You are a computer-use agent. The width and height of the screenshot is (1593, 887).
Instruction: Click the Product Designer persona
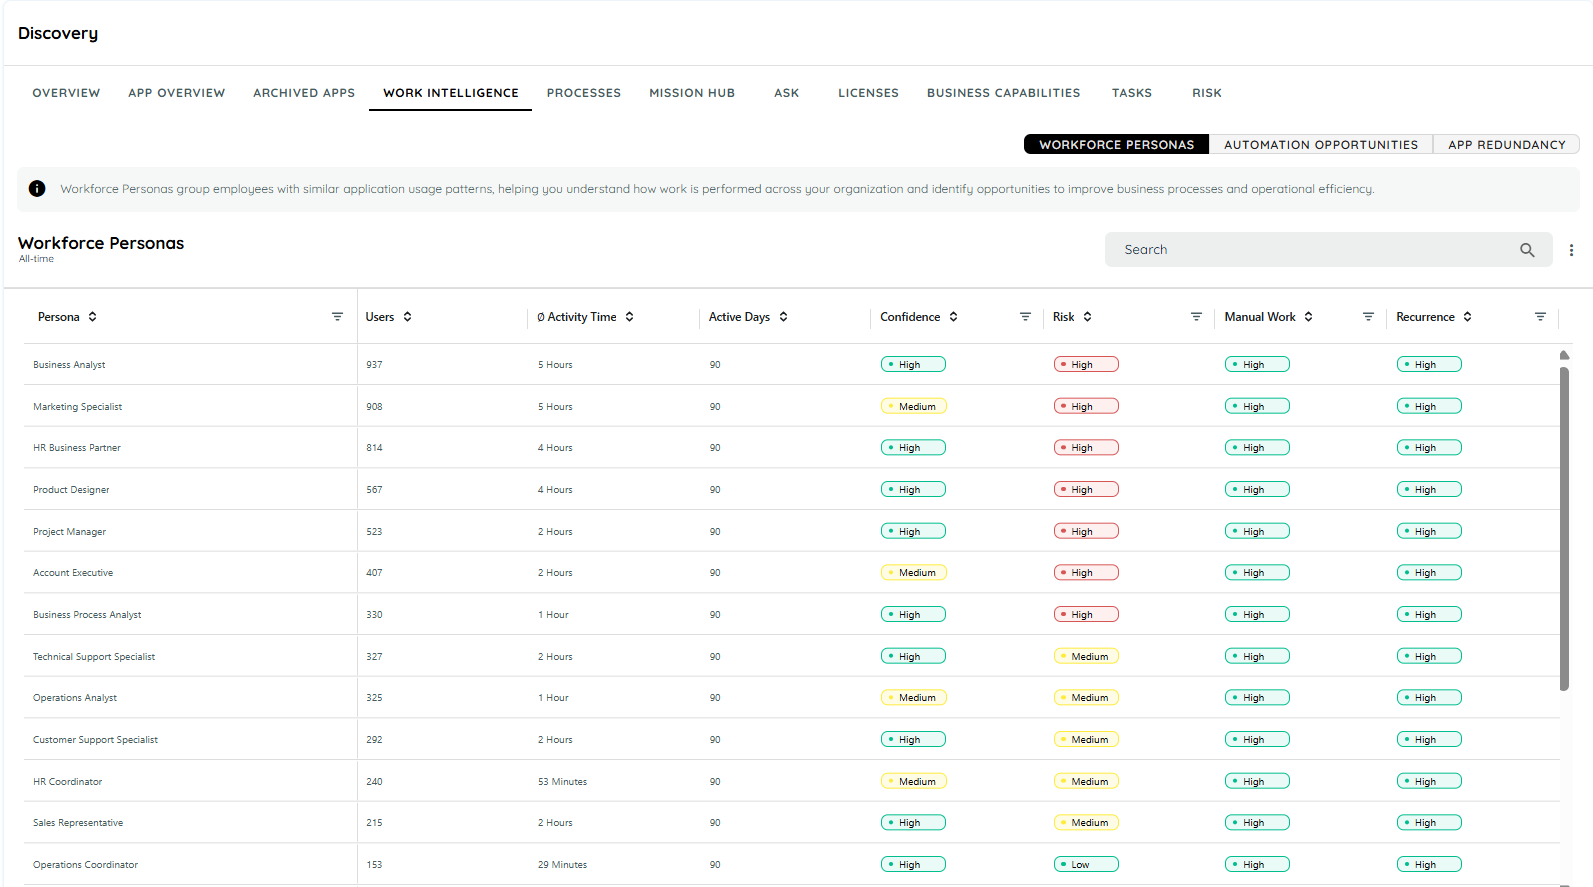(71, 490)
